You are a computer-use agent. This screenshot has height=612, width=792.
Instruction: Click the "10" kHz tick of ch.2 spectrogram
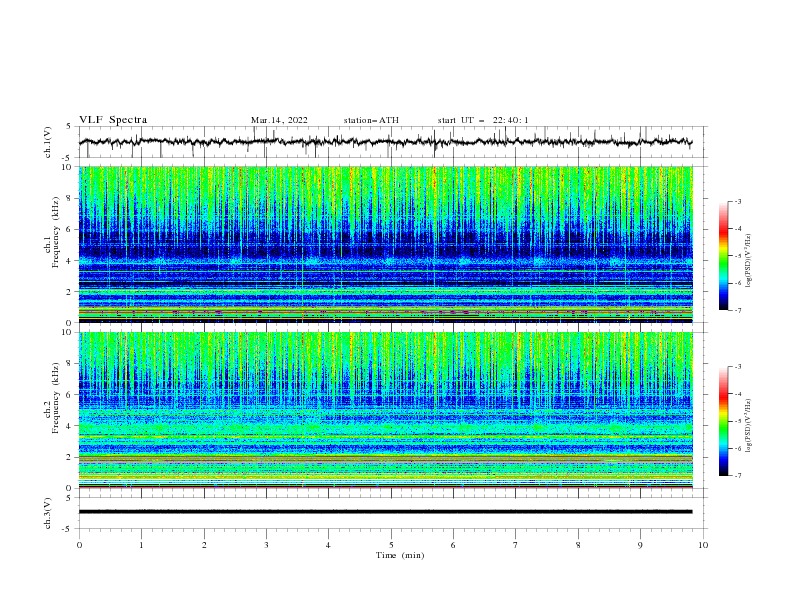[69, 332]
